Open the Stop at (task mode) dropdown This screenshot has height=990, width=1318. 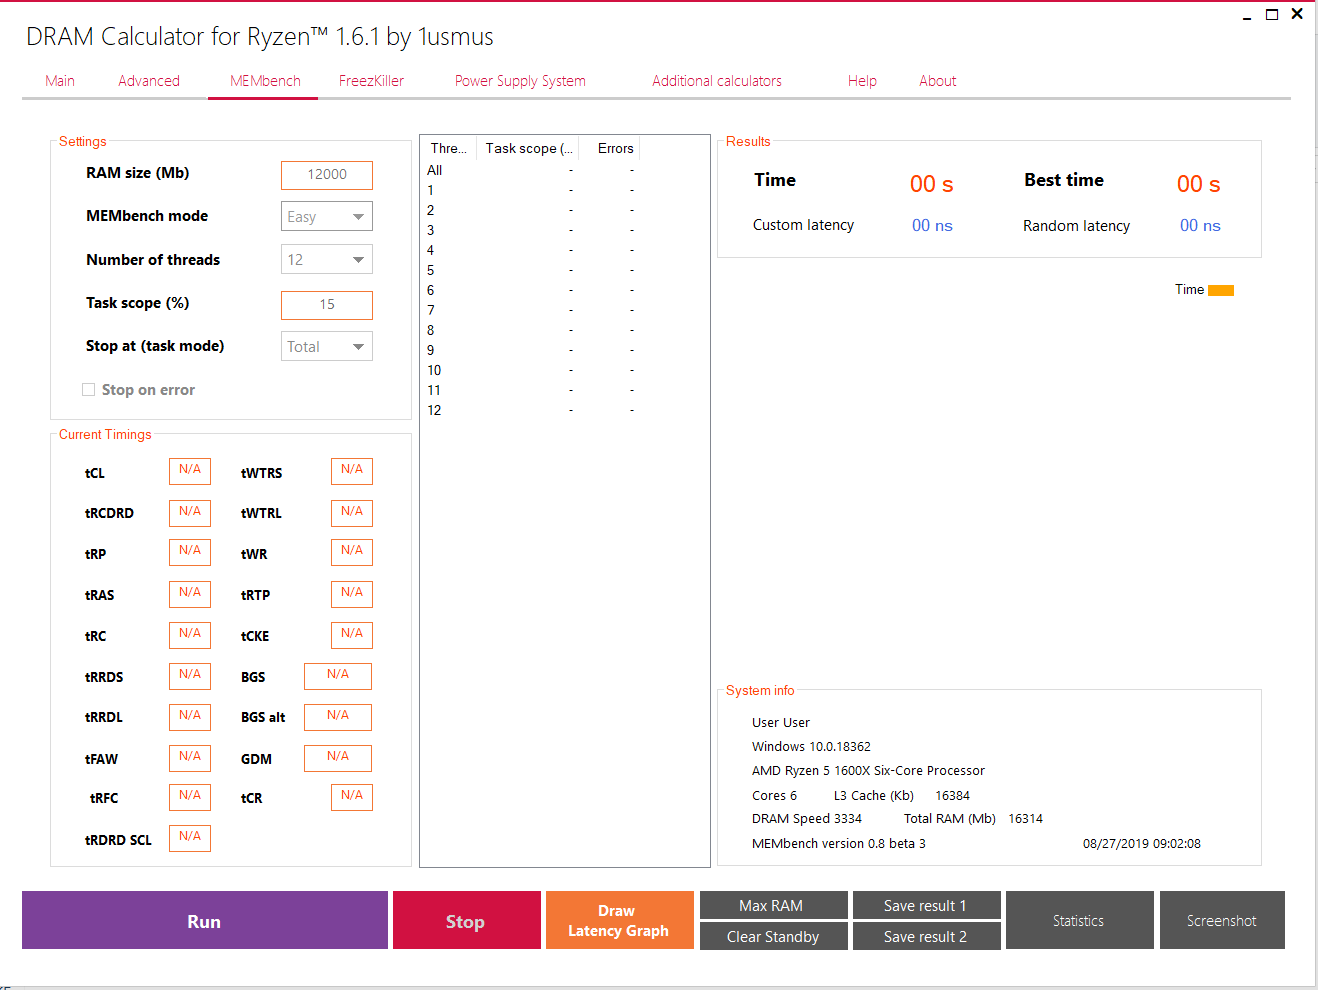click(327, 347)
